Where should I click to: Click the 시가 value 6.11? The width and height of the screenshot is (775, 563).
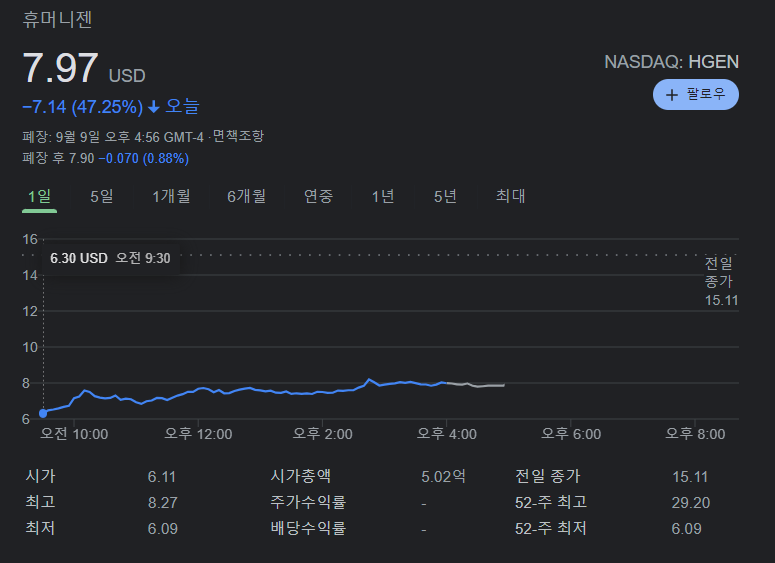[162, 477]
